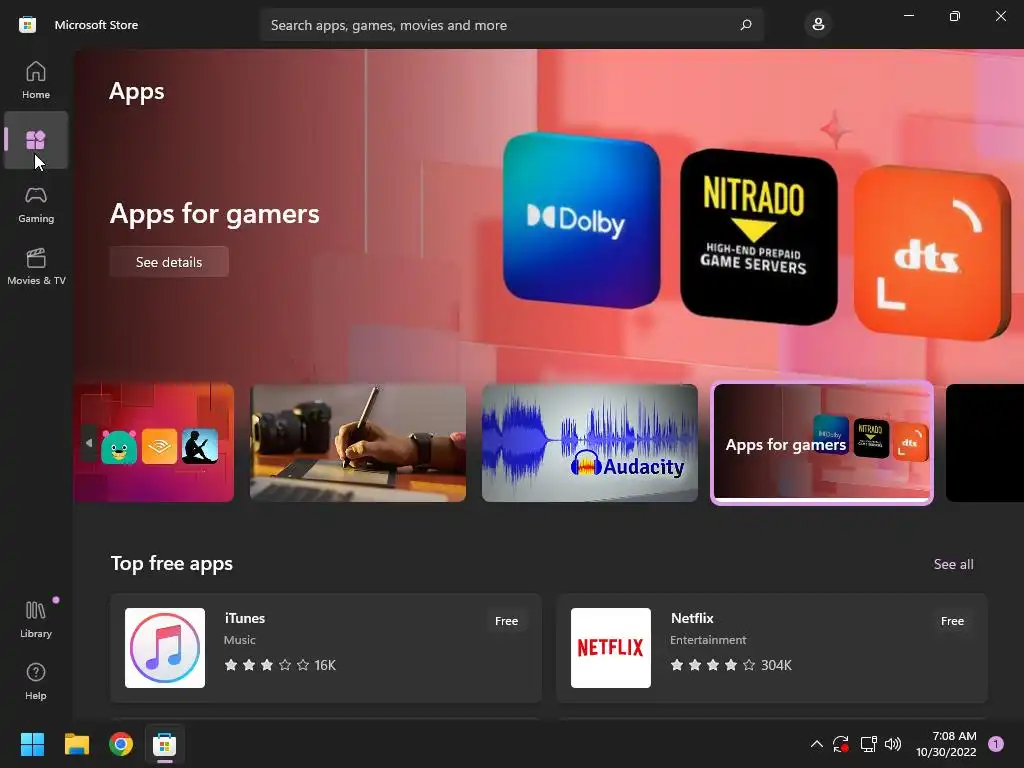
Task: Click the carousel previous arrow
Action: 89,443
